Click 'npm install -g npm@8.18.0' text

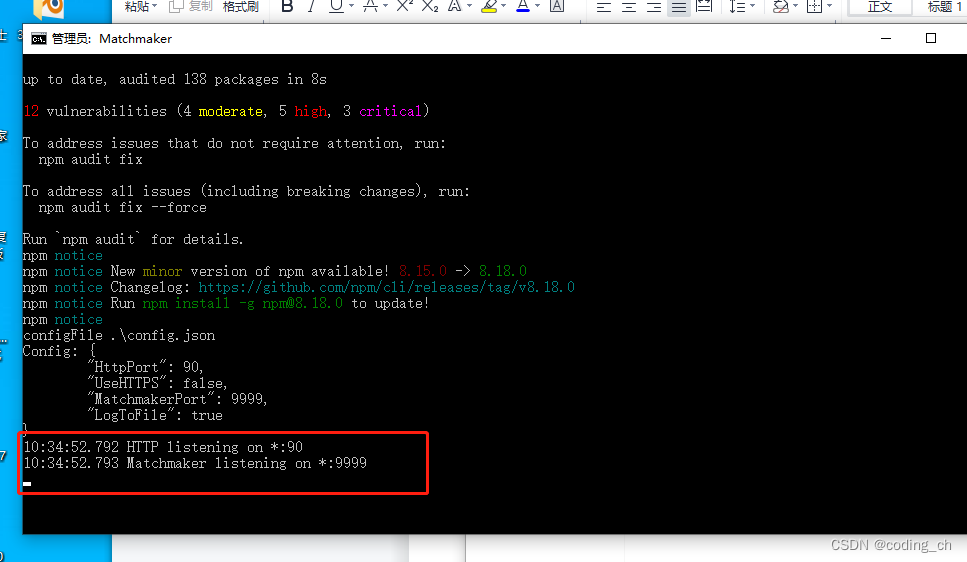point(242,304)
